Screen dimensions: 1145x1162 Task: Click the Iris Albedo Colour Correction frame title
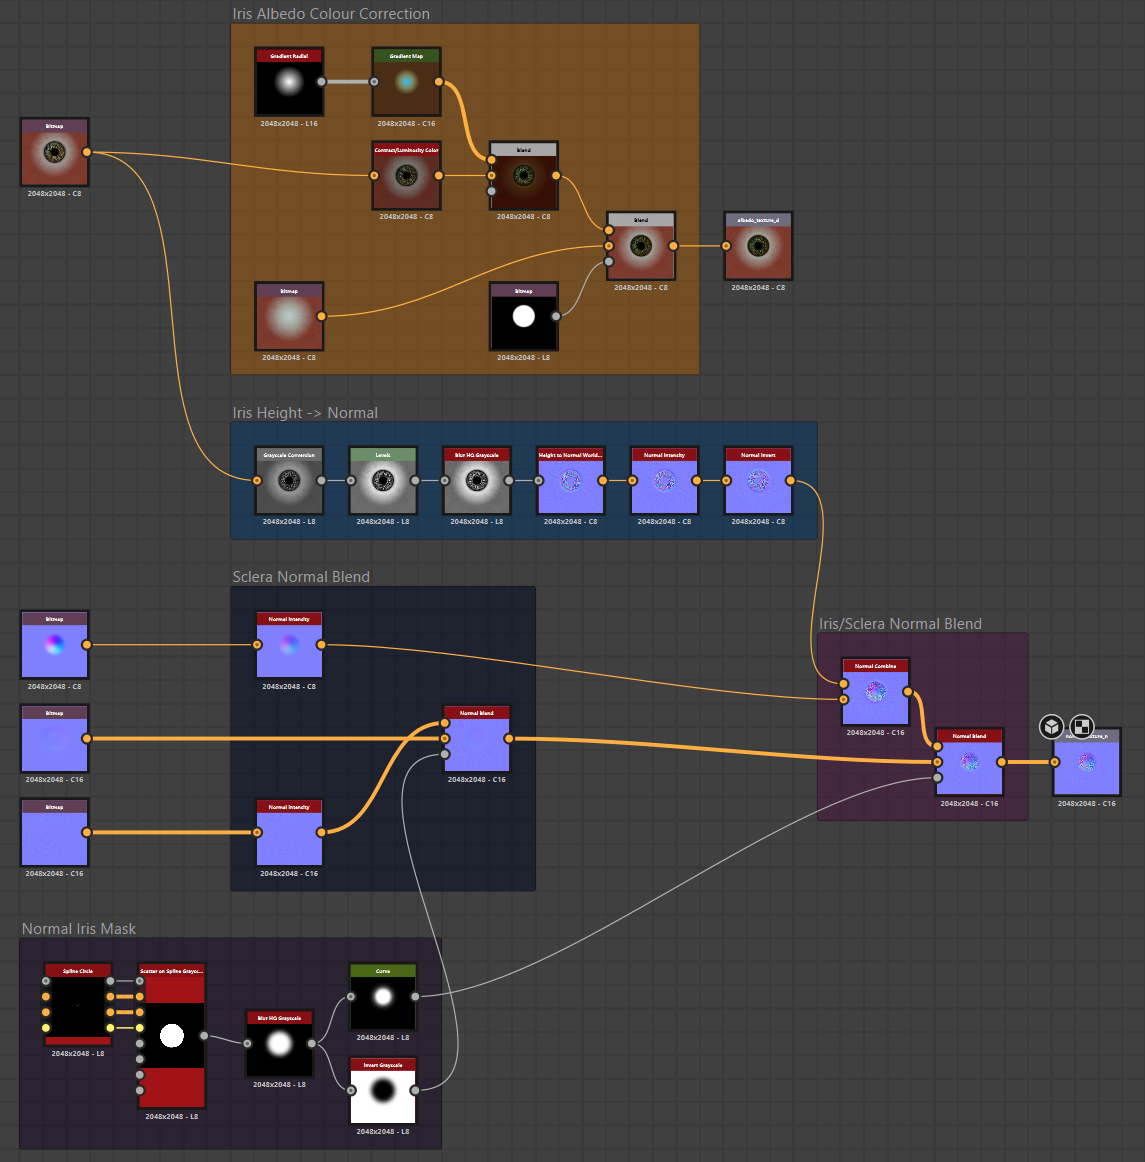pos(331,14)
